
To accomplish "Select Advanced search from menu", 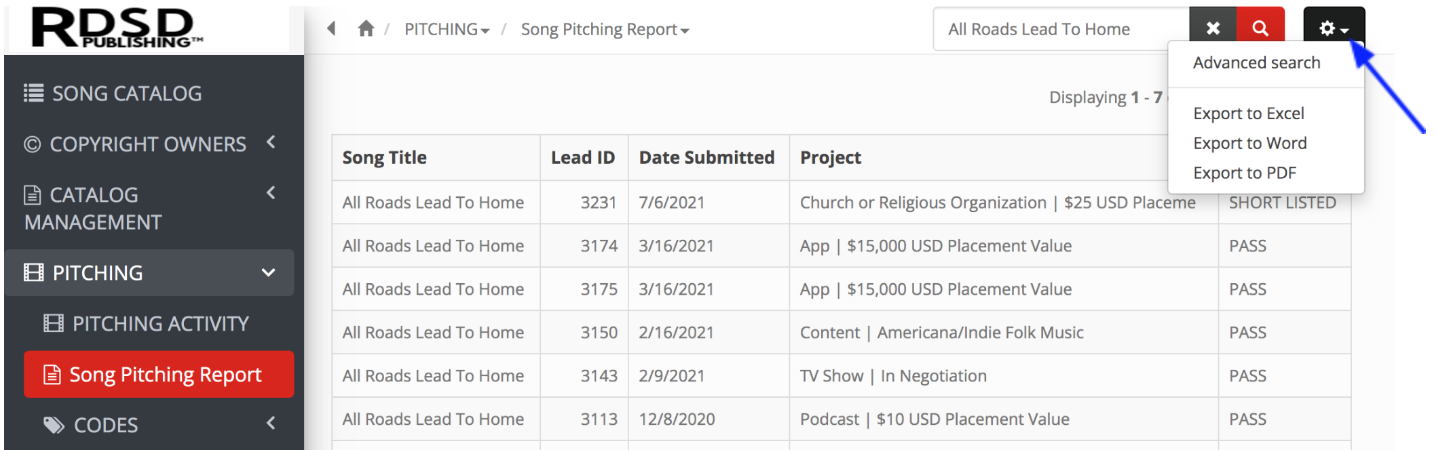I will (1256, 62).
